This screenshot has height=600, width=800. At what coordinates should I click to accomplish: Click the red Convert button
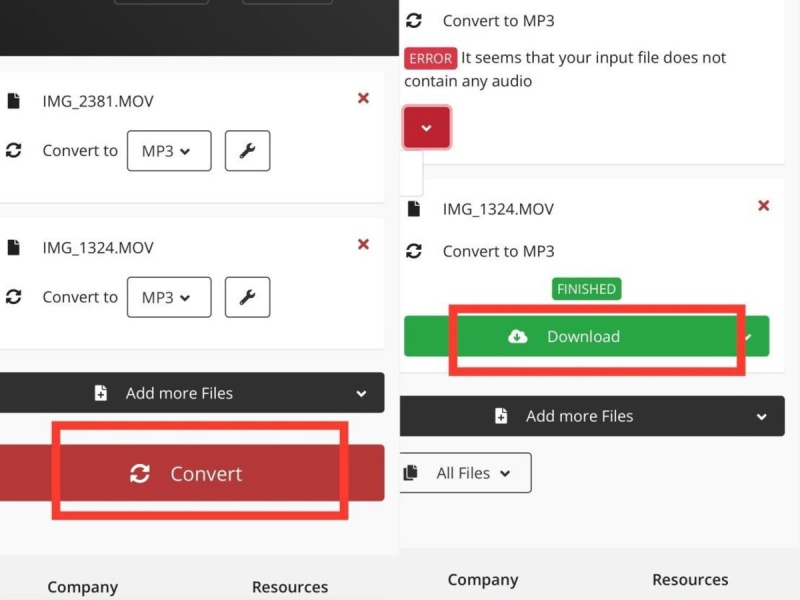pos(190,474)
